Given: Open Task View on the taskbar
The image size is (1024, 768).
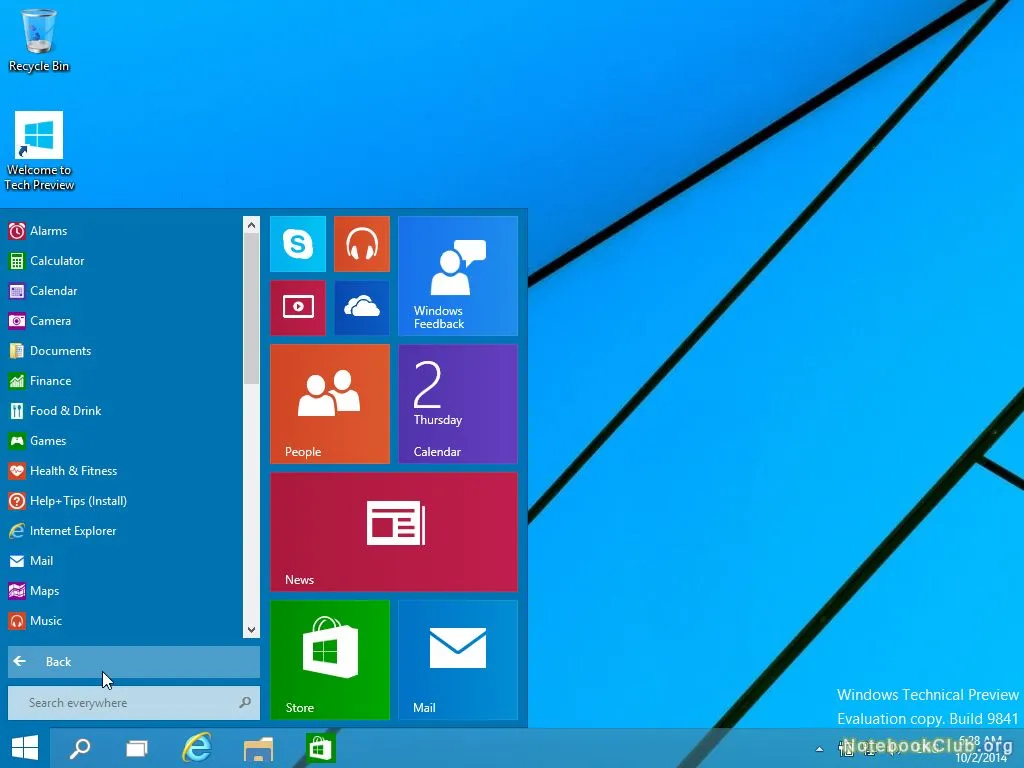Looking at the screenshot, I should click(x=136, y=748).
